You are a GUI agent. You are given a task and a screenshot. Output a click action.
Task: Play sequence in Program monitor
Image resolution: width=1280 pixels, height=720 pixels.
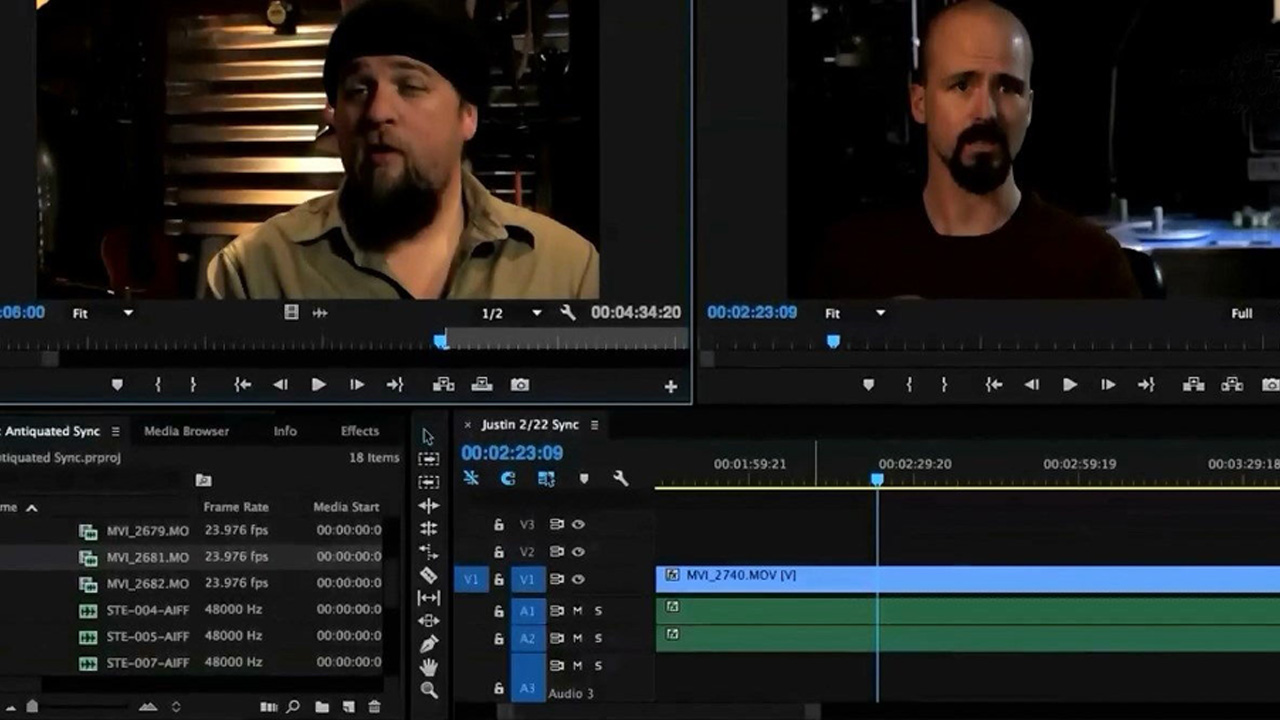click(1070, 384)
